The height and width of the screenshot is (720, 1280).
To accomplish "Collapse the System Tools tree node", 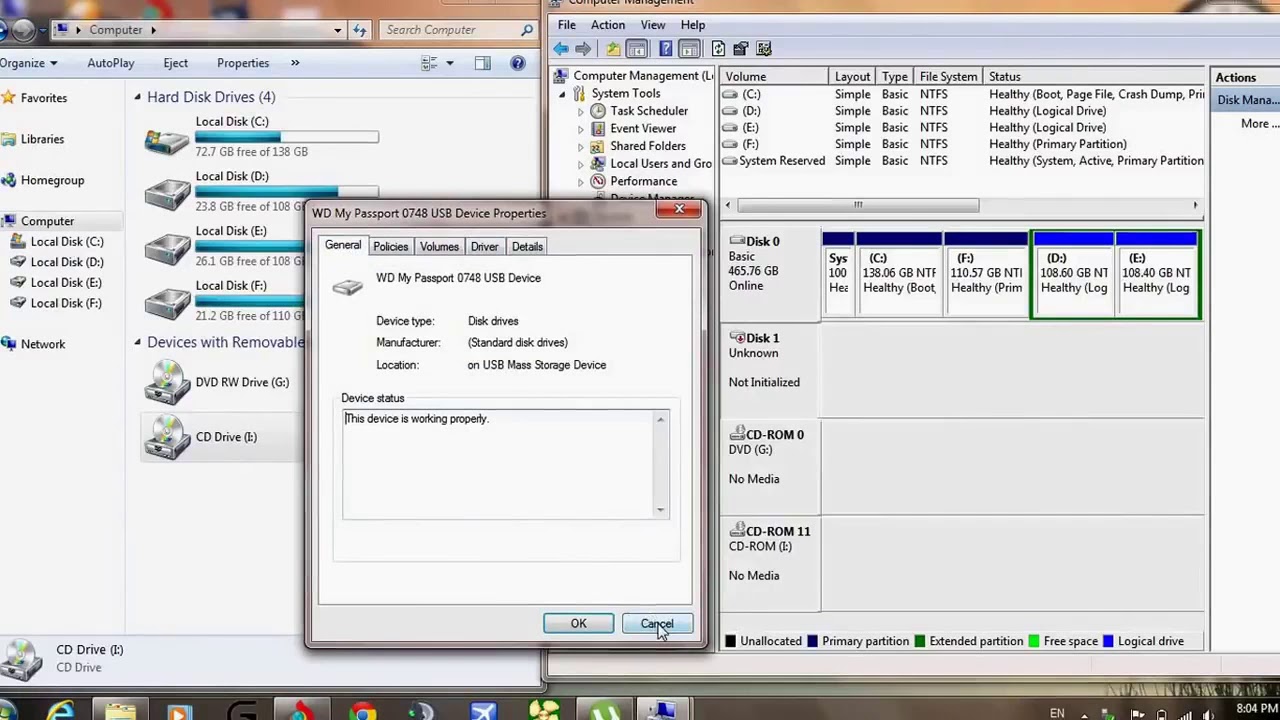I will [x=562, y=94].
